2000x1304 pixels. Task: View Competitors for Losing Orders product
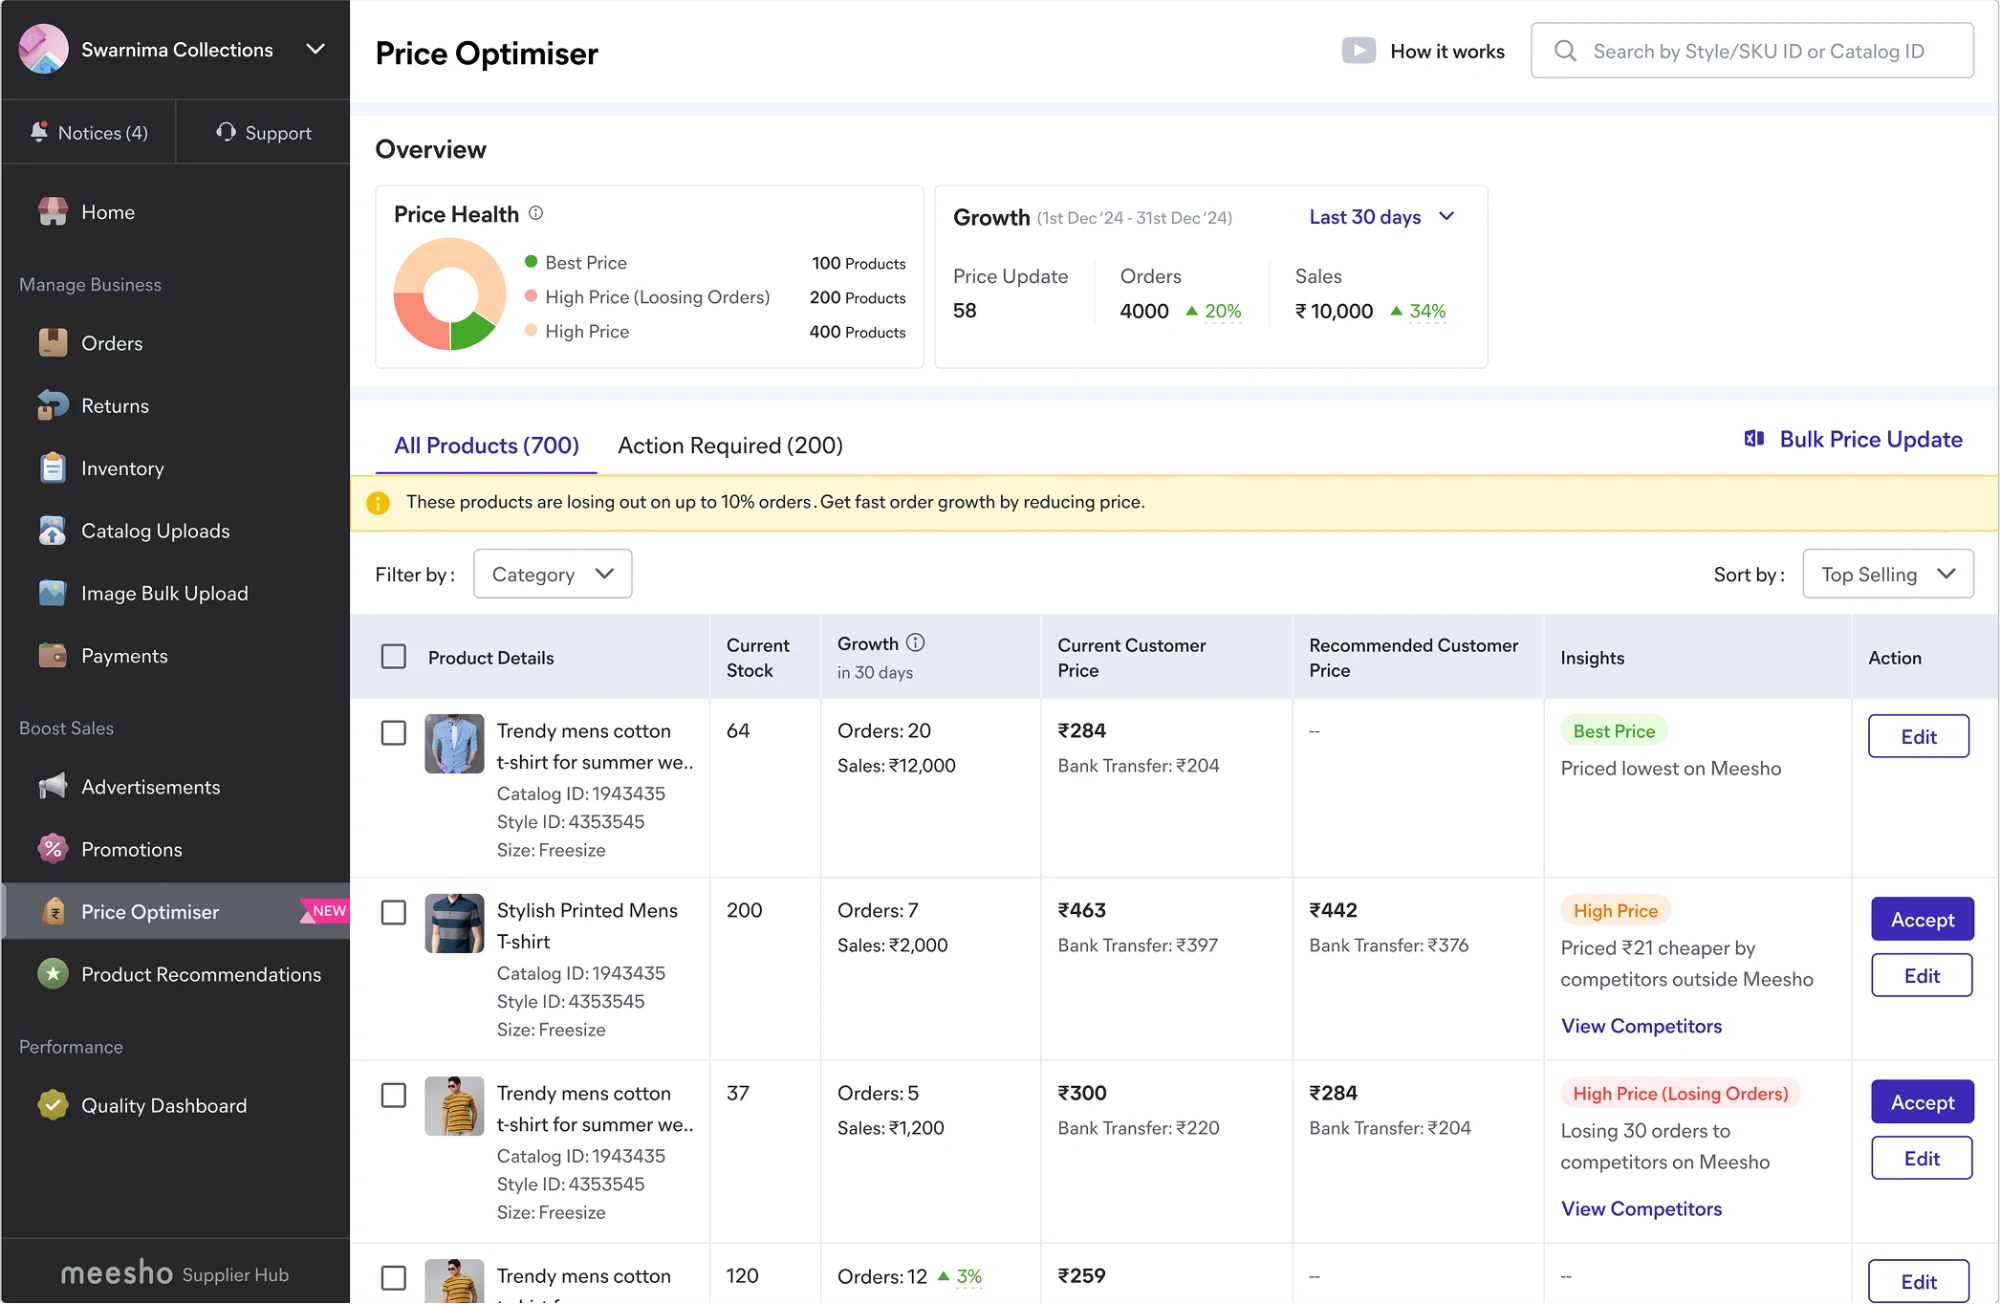tap(1641, 1209)
